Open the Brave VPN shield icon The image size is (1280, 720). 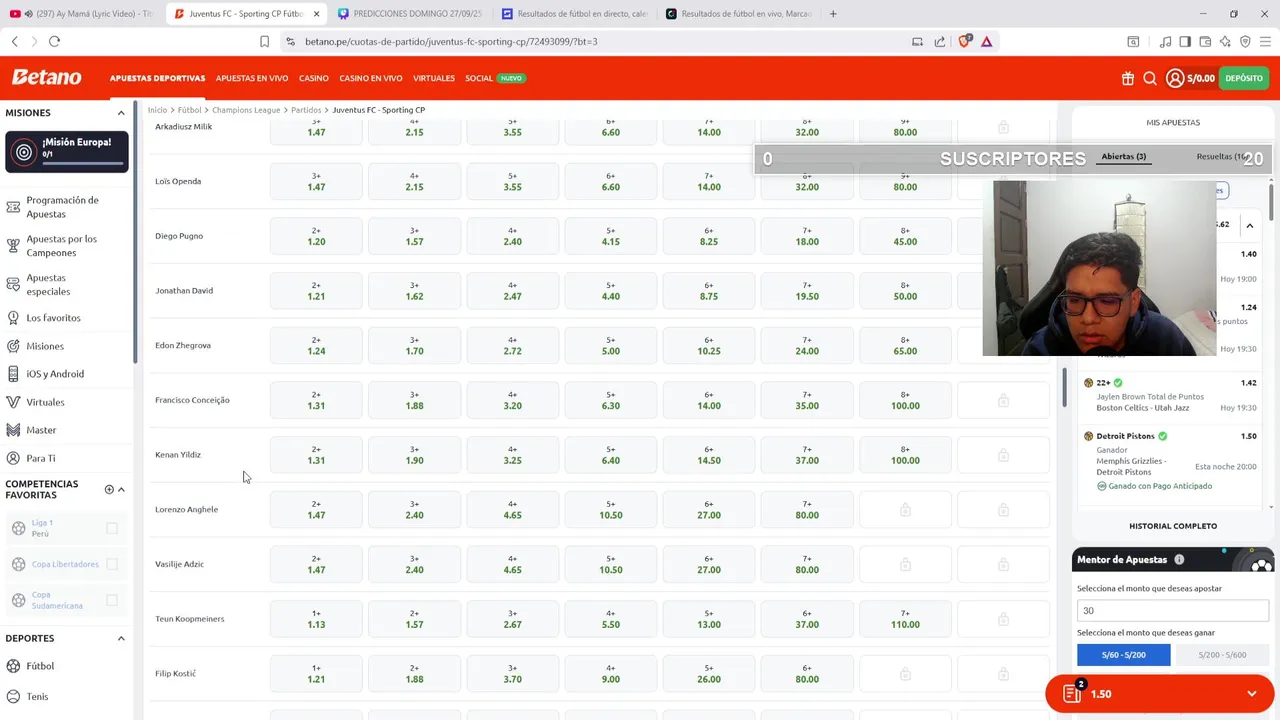1245,41
